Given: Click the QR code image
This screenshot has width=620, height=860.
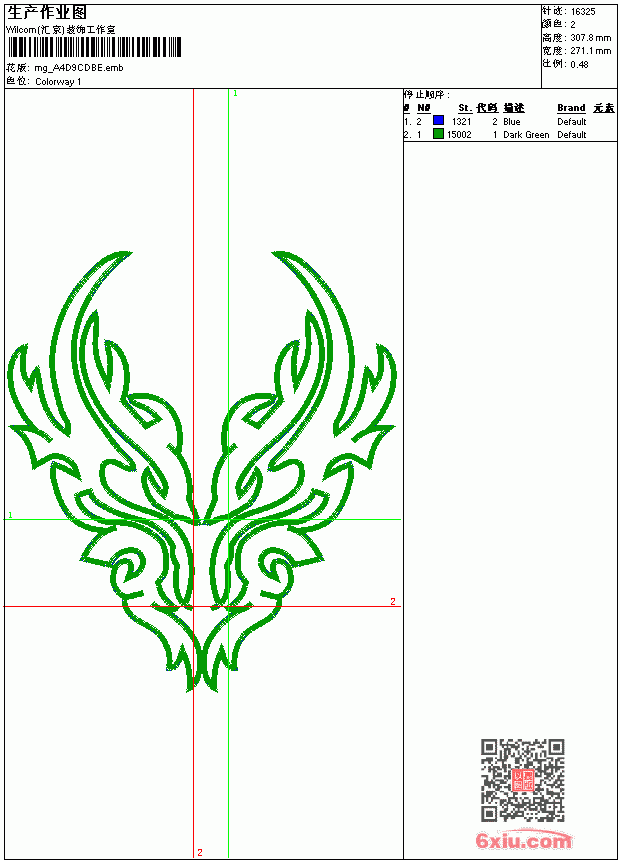Looking at the screenshot, I should (523, 780).
